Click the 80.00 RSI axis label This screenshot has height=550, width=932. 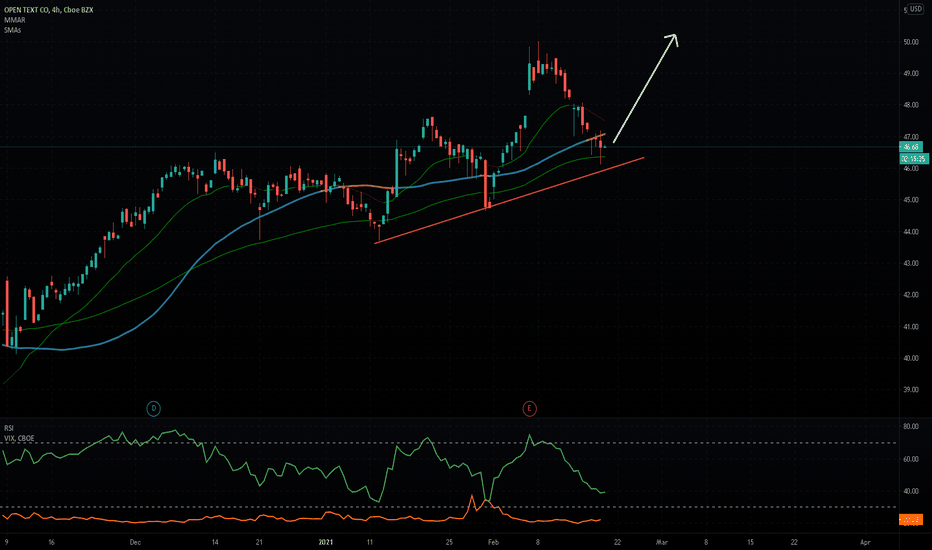point(911,427)
